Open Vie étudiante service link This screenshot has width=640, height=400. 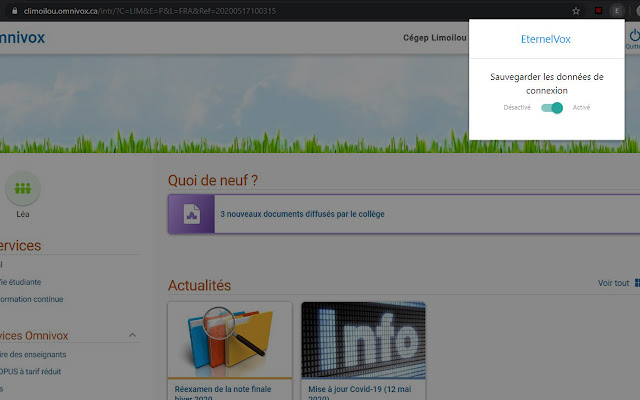pos(20,282)
